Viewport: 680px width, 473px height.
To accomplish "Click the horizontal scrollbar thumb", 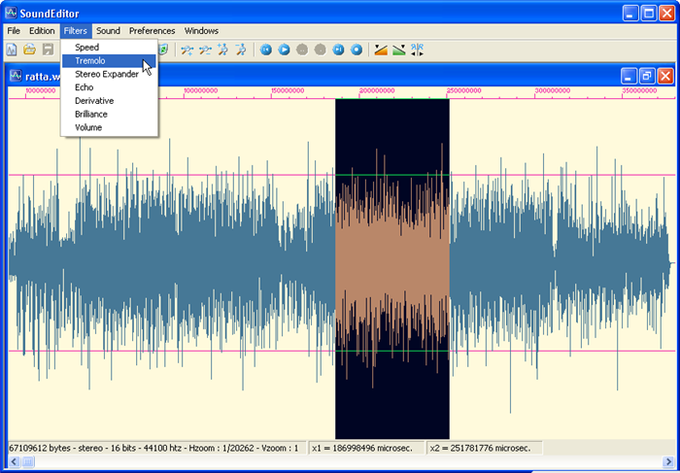I will click(x=28, y=462).
